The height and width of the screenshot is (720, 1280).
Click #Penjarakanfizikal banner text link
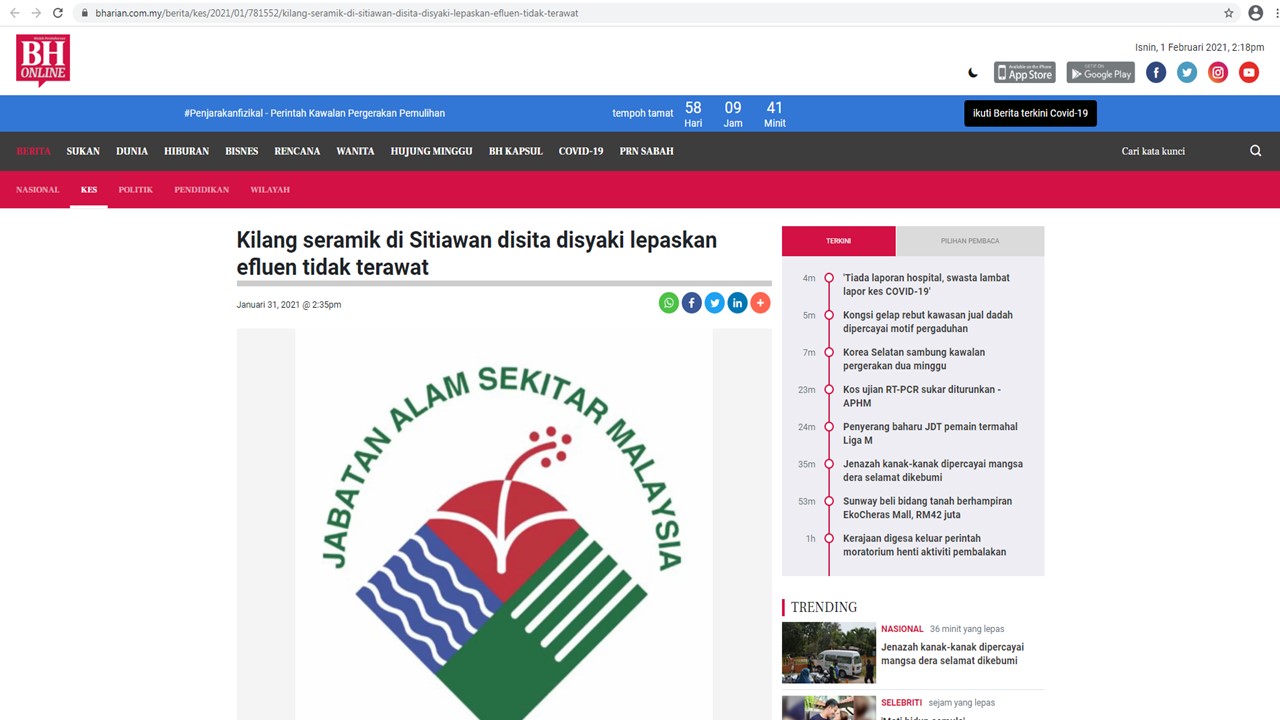pyautogui.click(x=314, y=113)
